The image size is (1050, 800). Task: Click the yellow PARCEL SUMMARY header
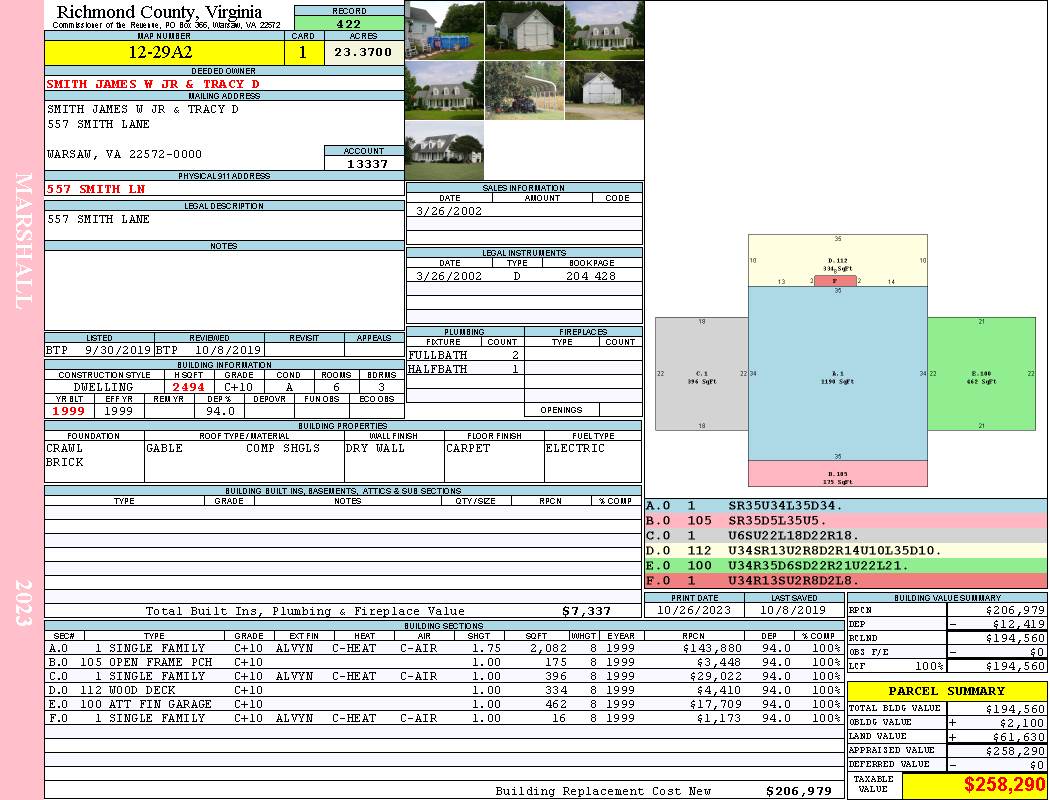[947, 691]
